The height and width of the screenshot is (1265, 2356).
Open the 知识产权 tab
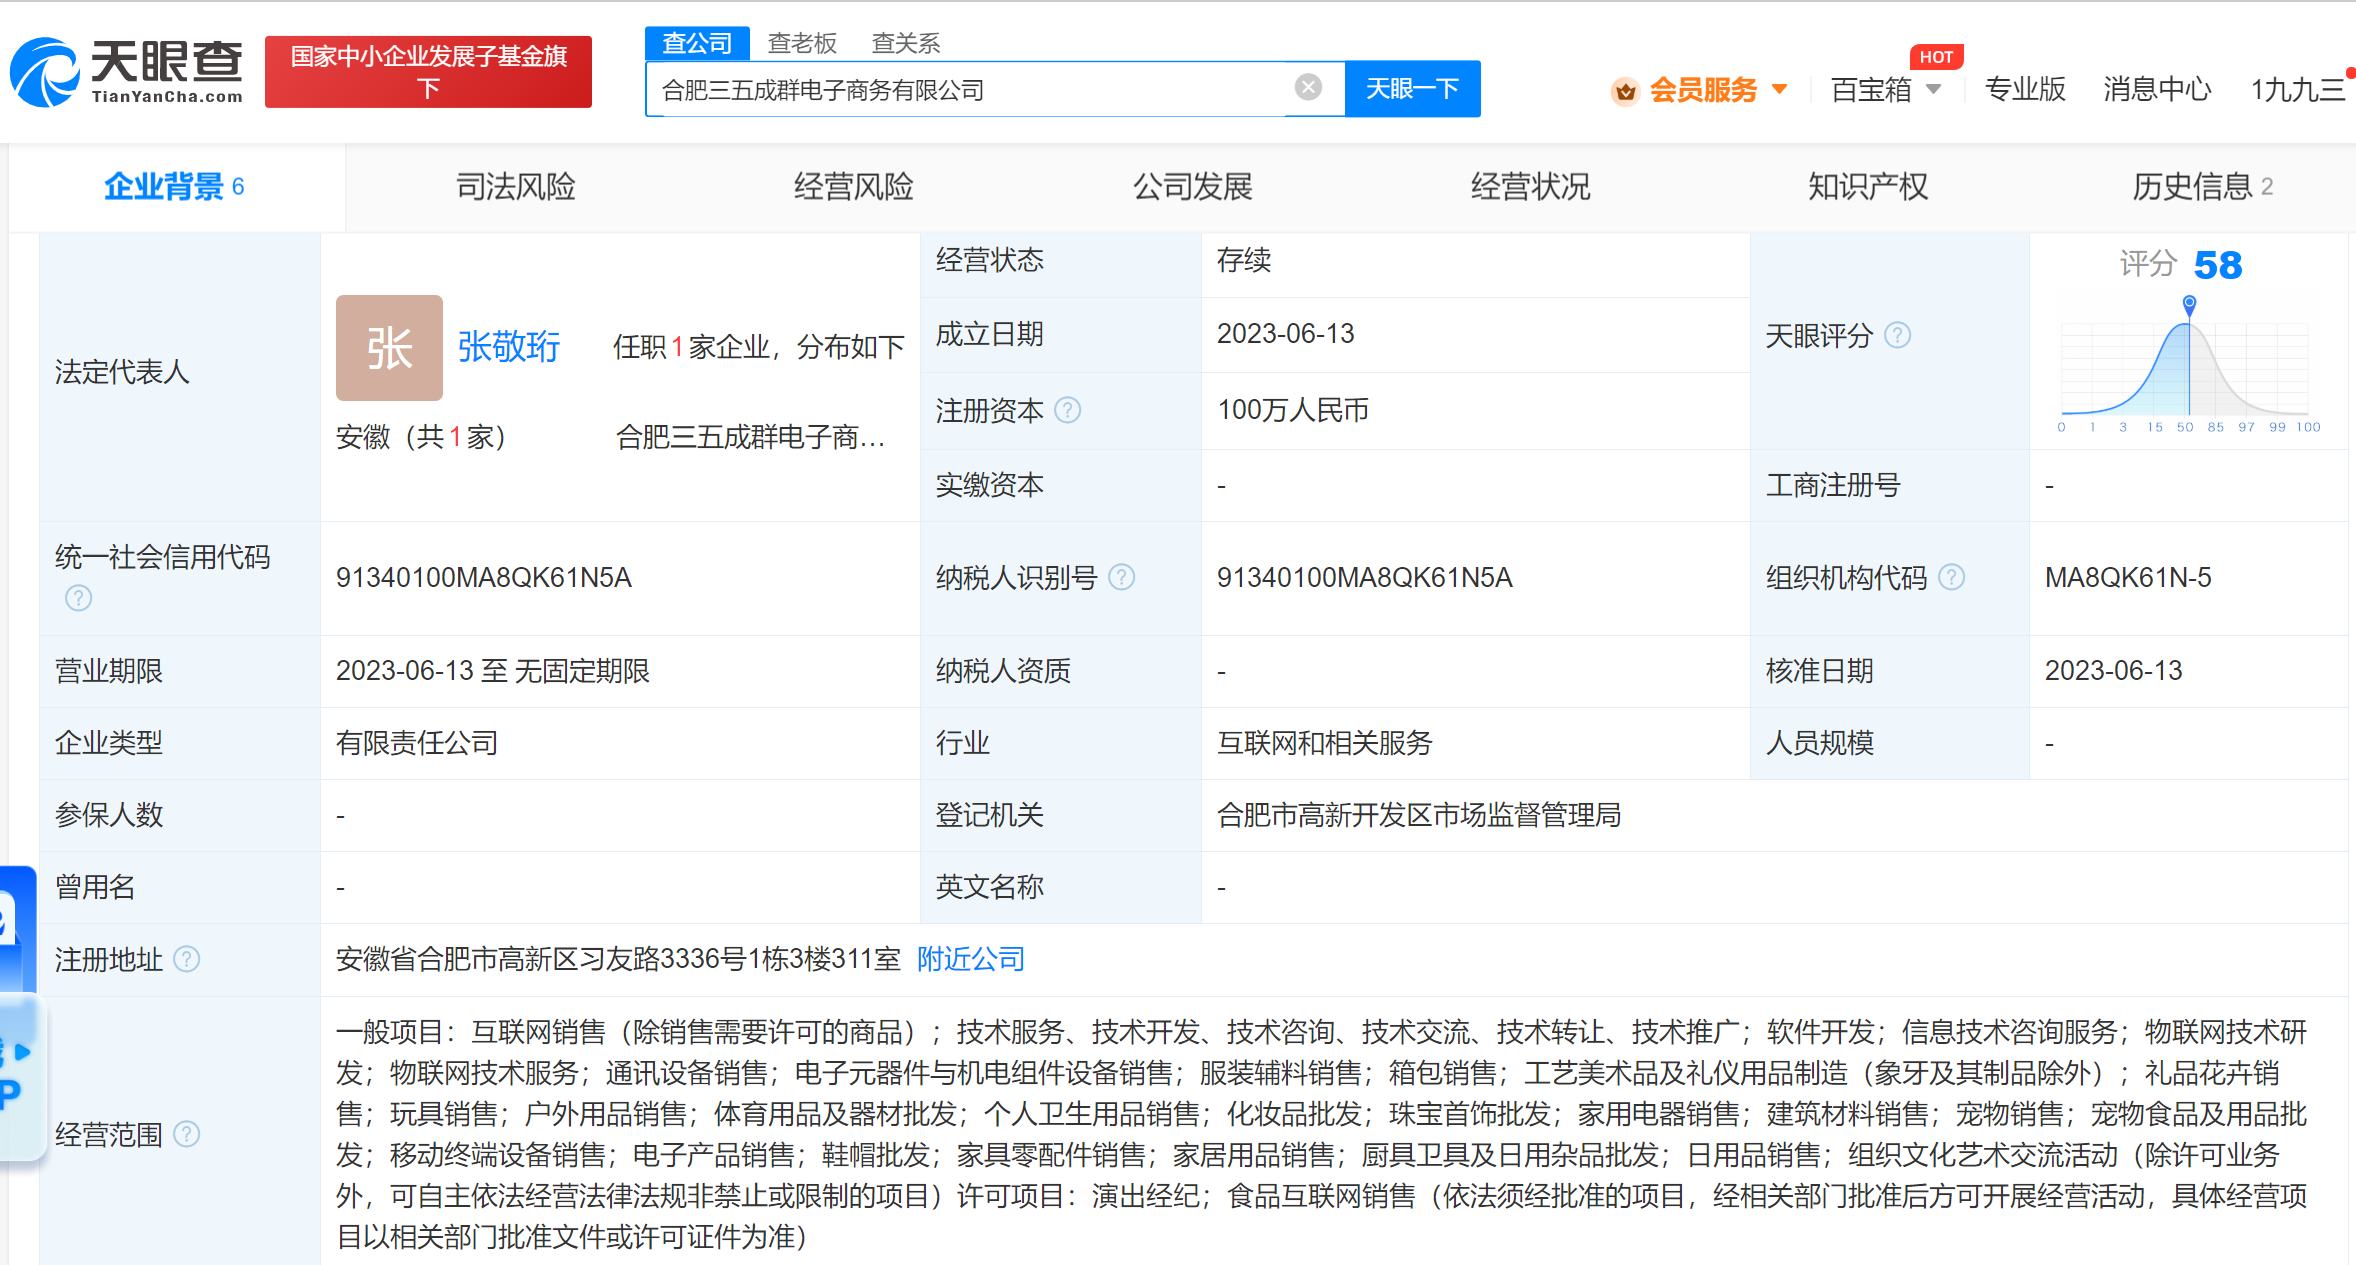click(x=1868, y=186)
